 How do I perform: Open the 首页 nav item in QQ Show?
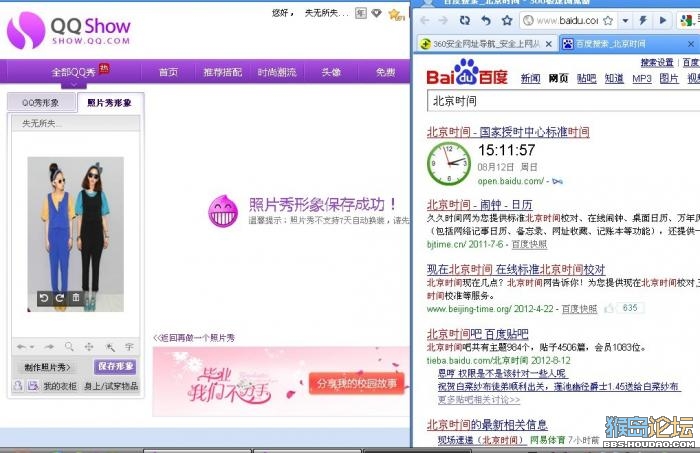click(x=168, y=72)
